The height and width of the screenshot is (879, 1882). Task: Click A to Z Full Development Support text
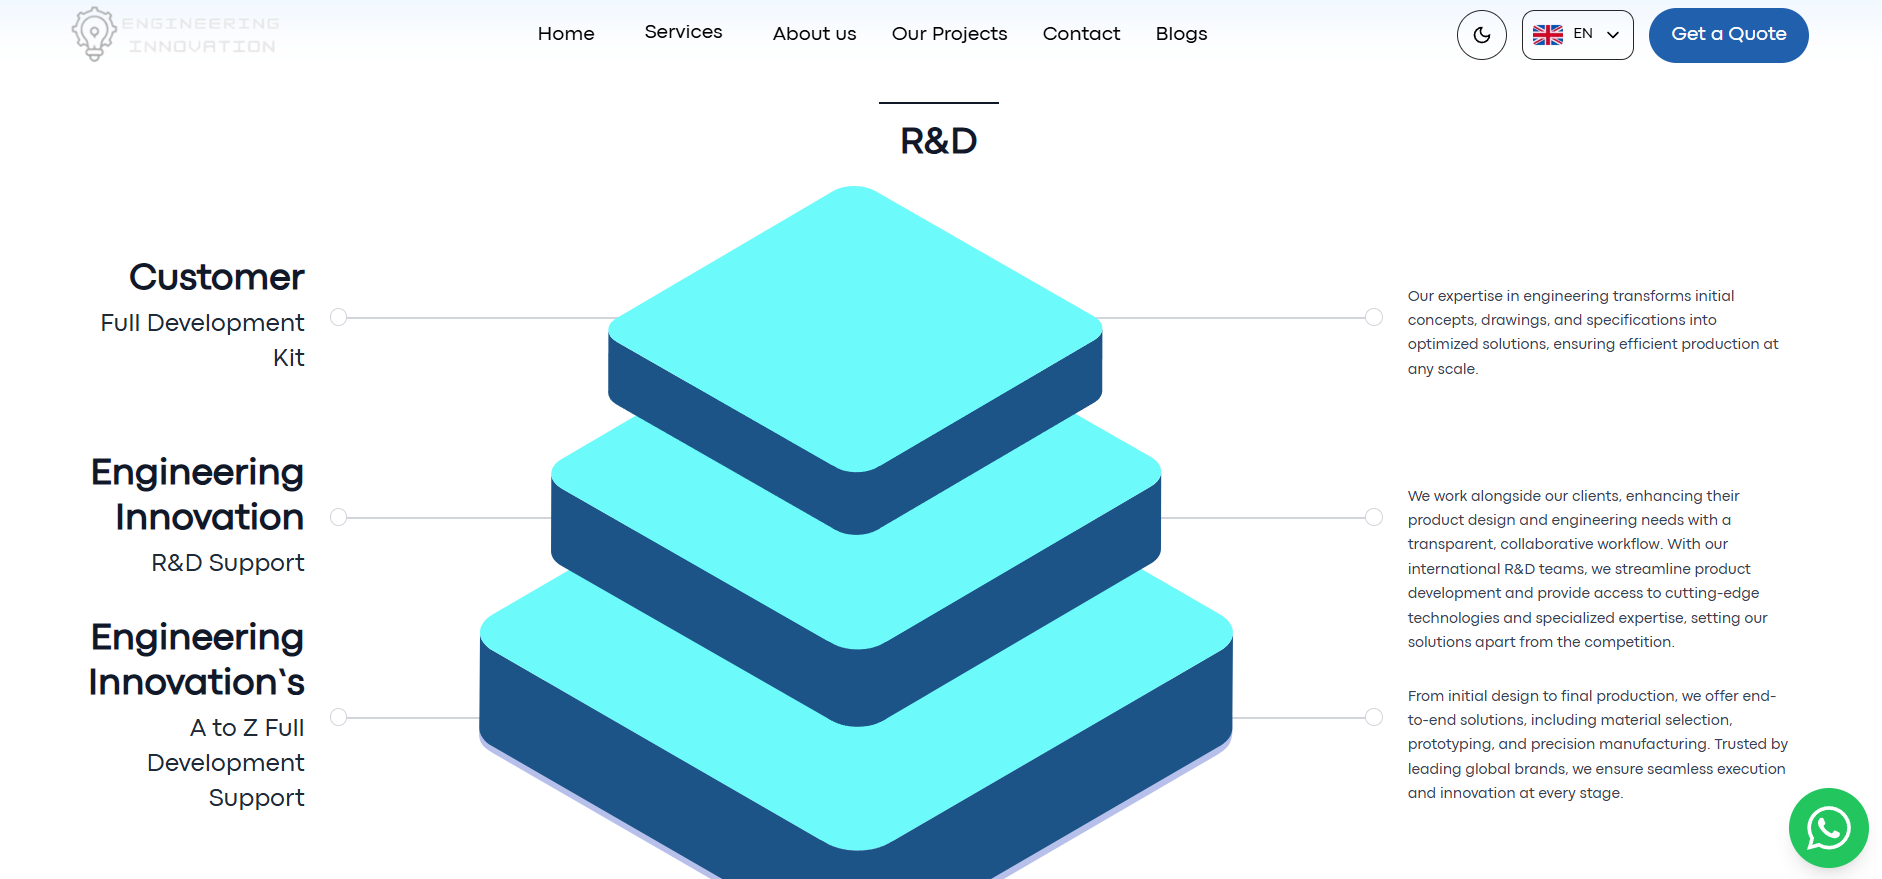226,763
